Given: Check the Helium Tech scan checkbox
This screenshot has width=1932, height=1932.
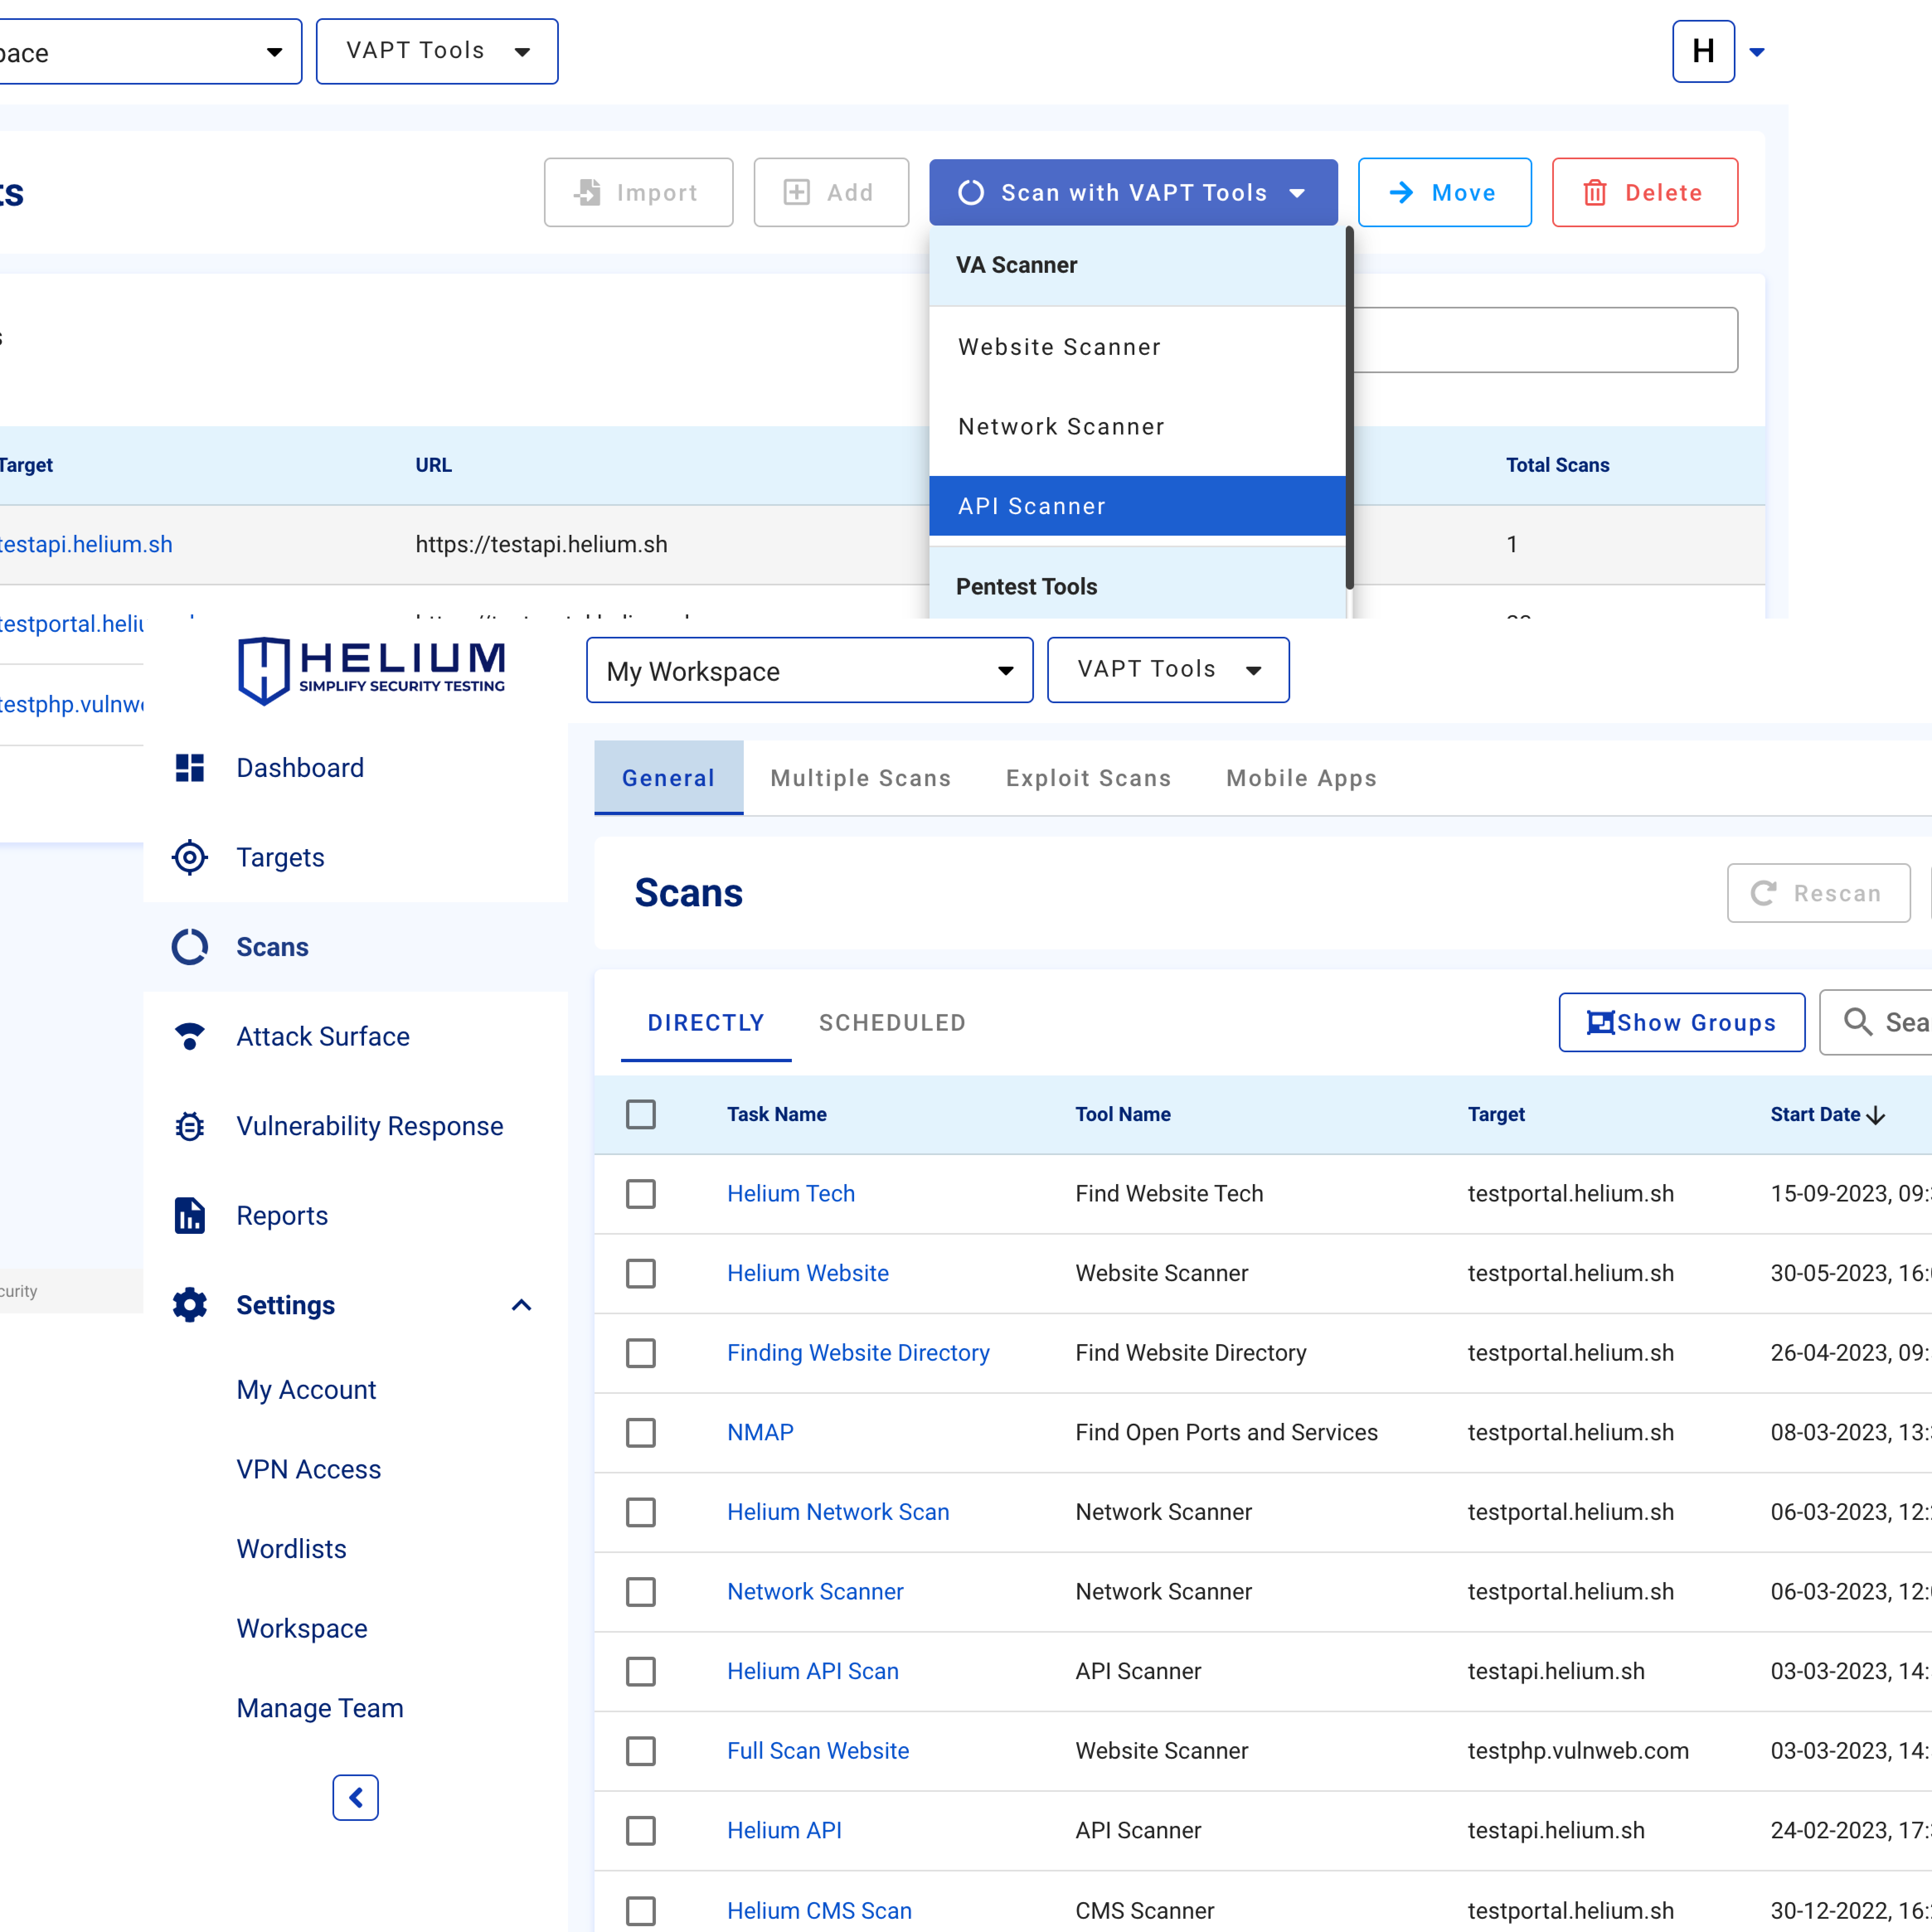Looking at the screenshot, I should pyautogui.click(x=641, y=1194).
